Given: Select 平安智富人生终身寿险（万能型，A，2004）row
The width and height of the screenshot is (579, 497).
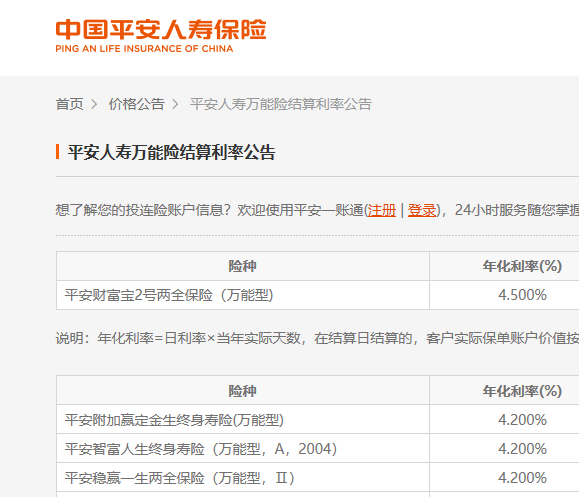Looking at the screenshot, I should 243,449.
